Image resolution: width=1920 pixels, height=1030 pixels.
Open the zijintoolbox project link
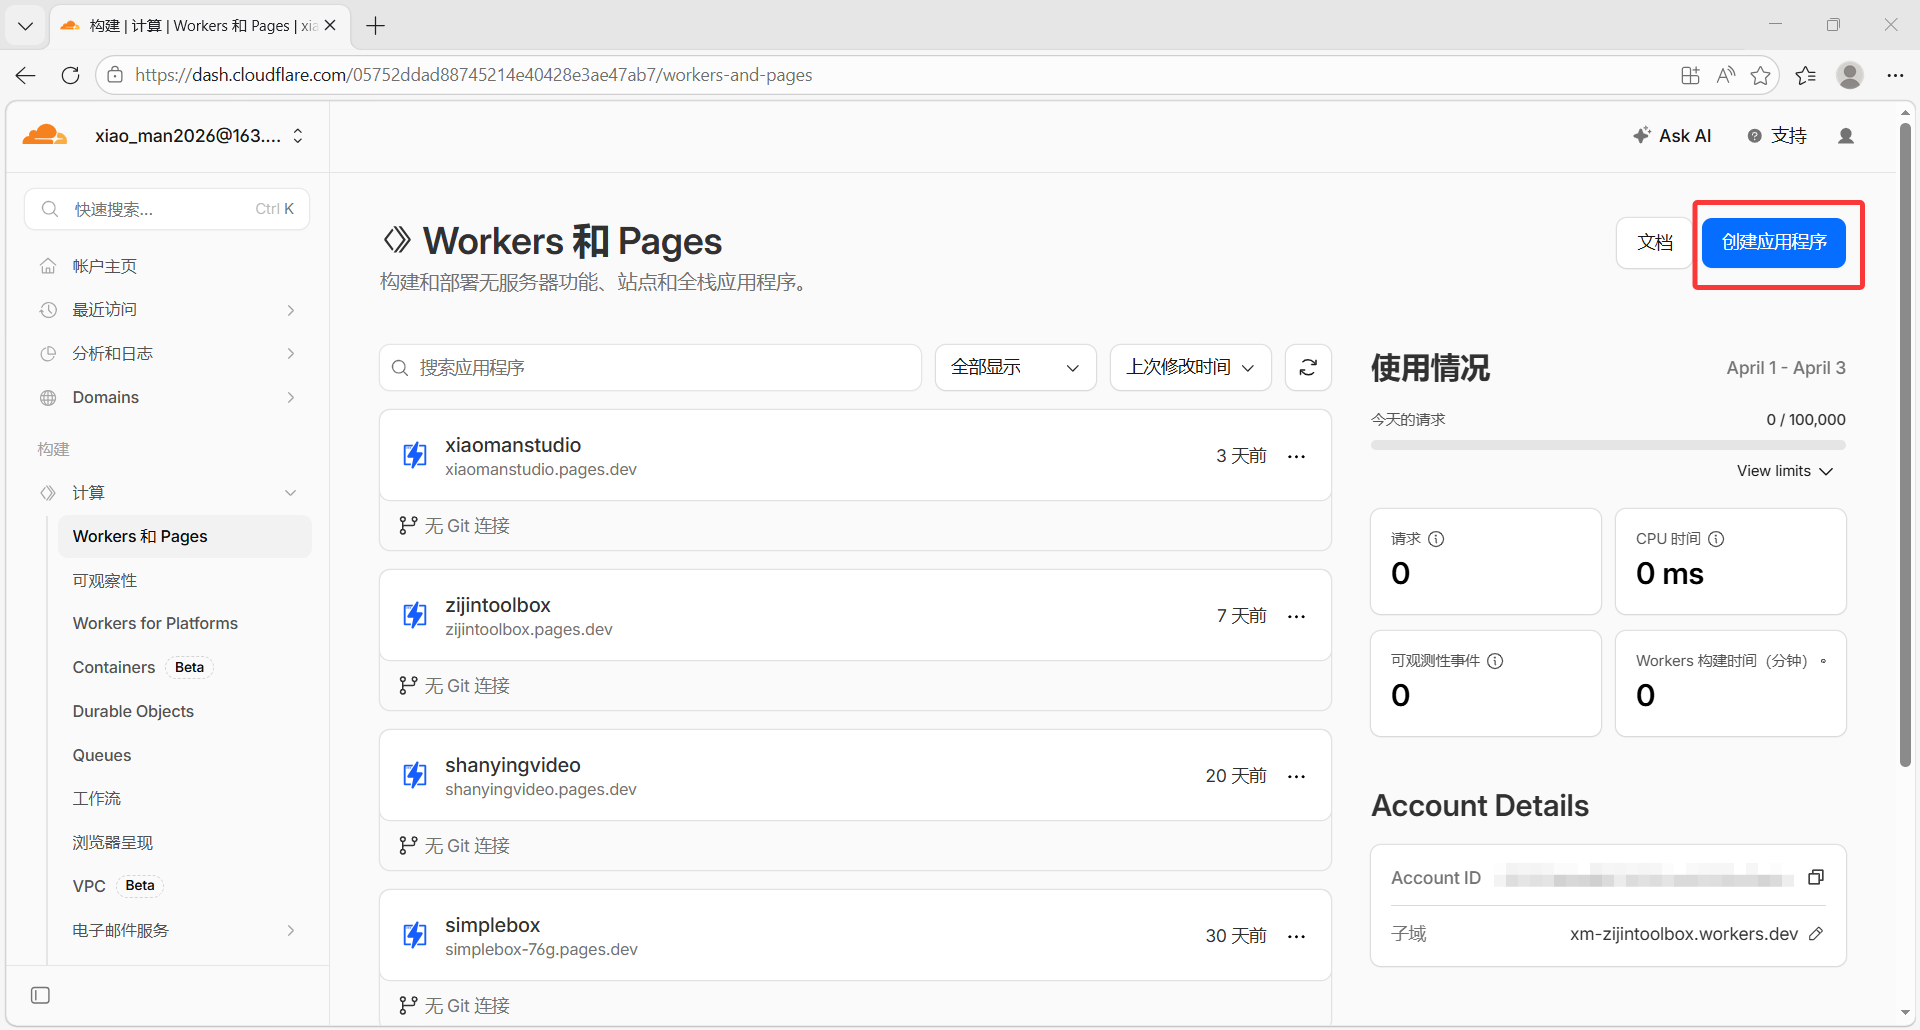click(x=498, y=605)
